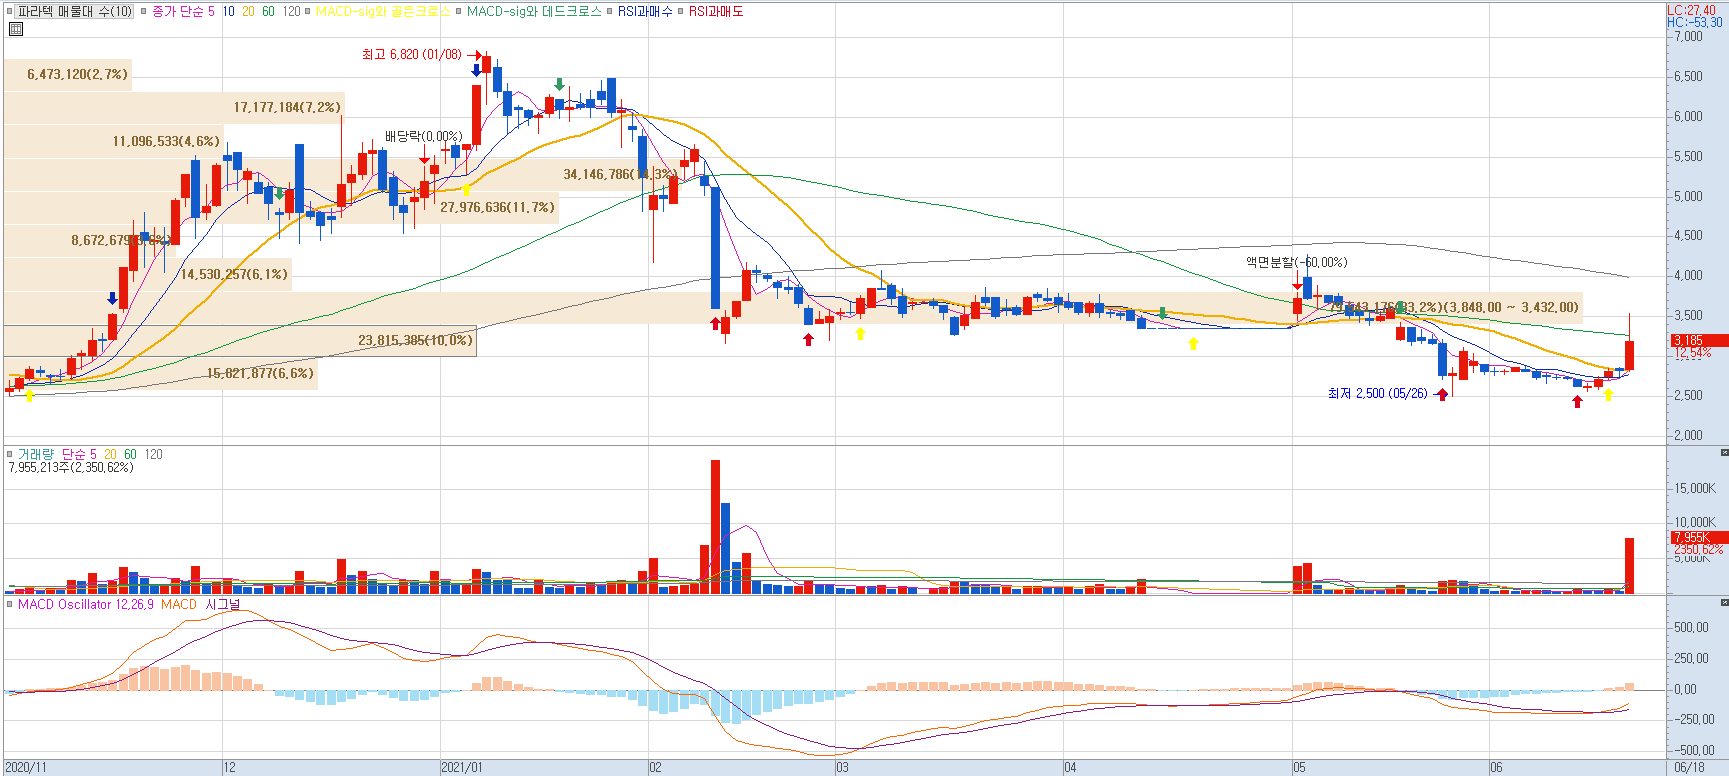Toggle the 종가 단순 moving average legend marker
This screenshot has width=1729, height=776.
pyautogui.click(x=143, y=11)
